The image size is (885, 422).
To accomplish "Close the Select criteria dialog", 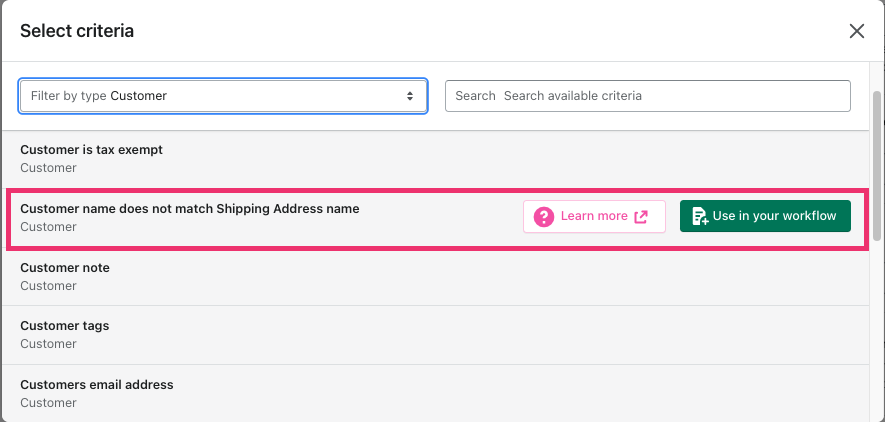I will click(856, 31).
